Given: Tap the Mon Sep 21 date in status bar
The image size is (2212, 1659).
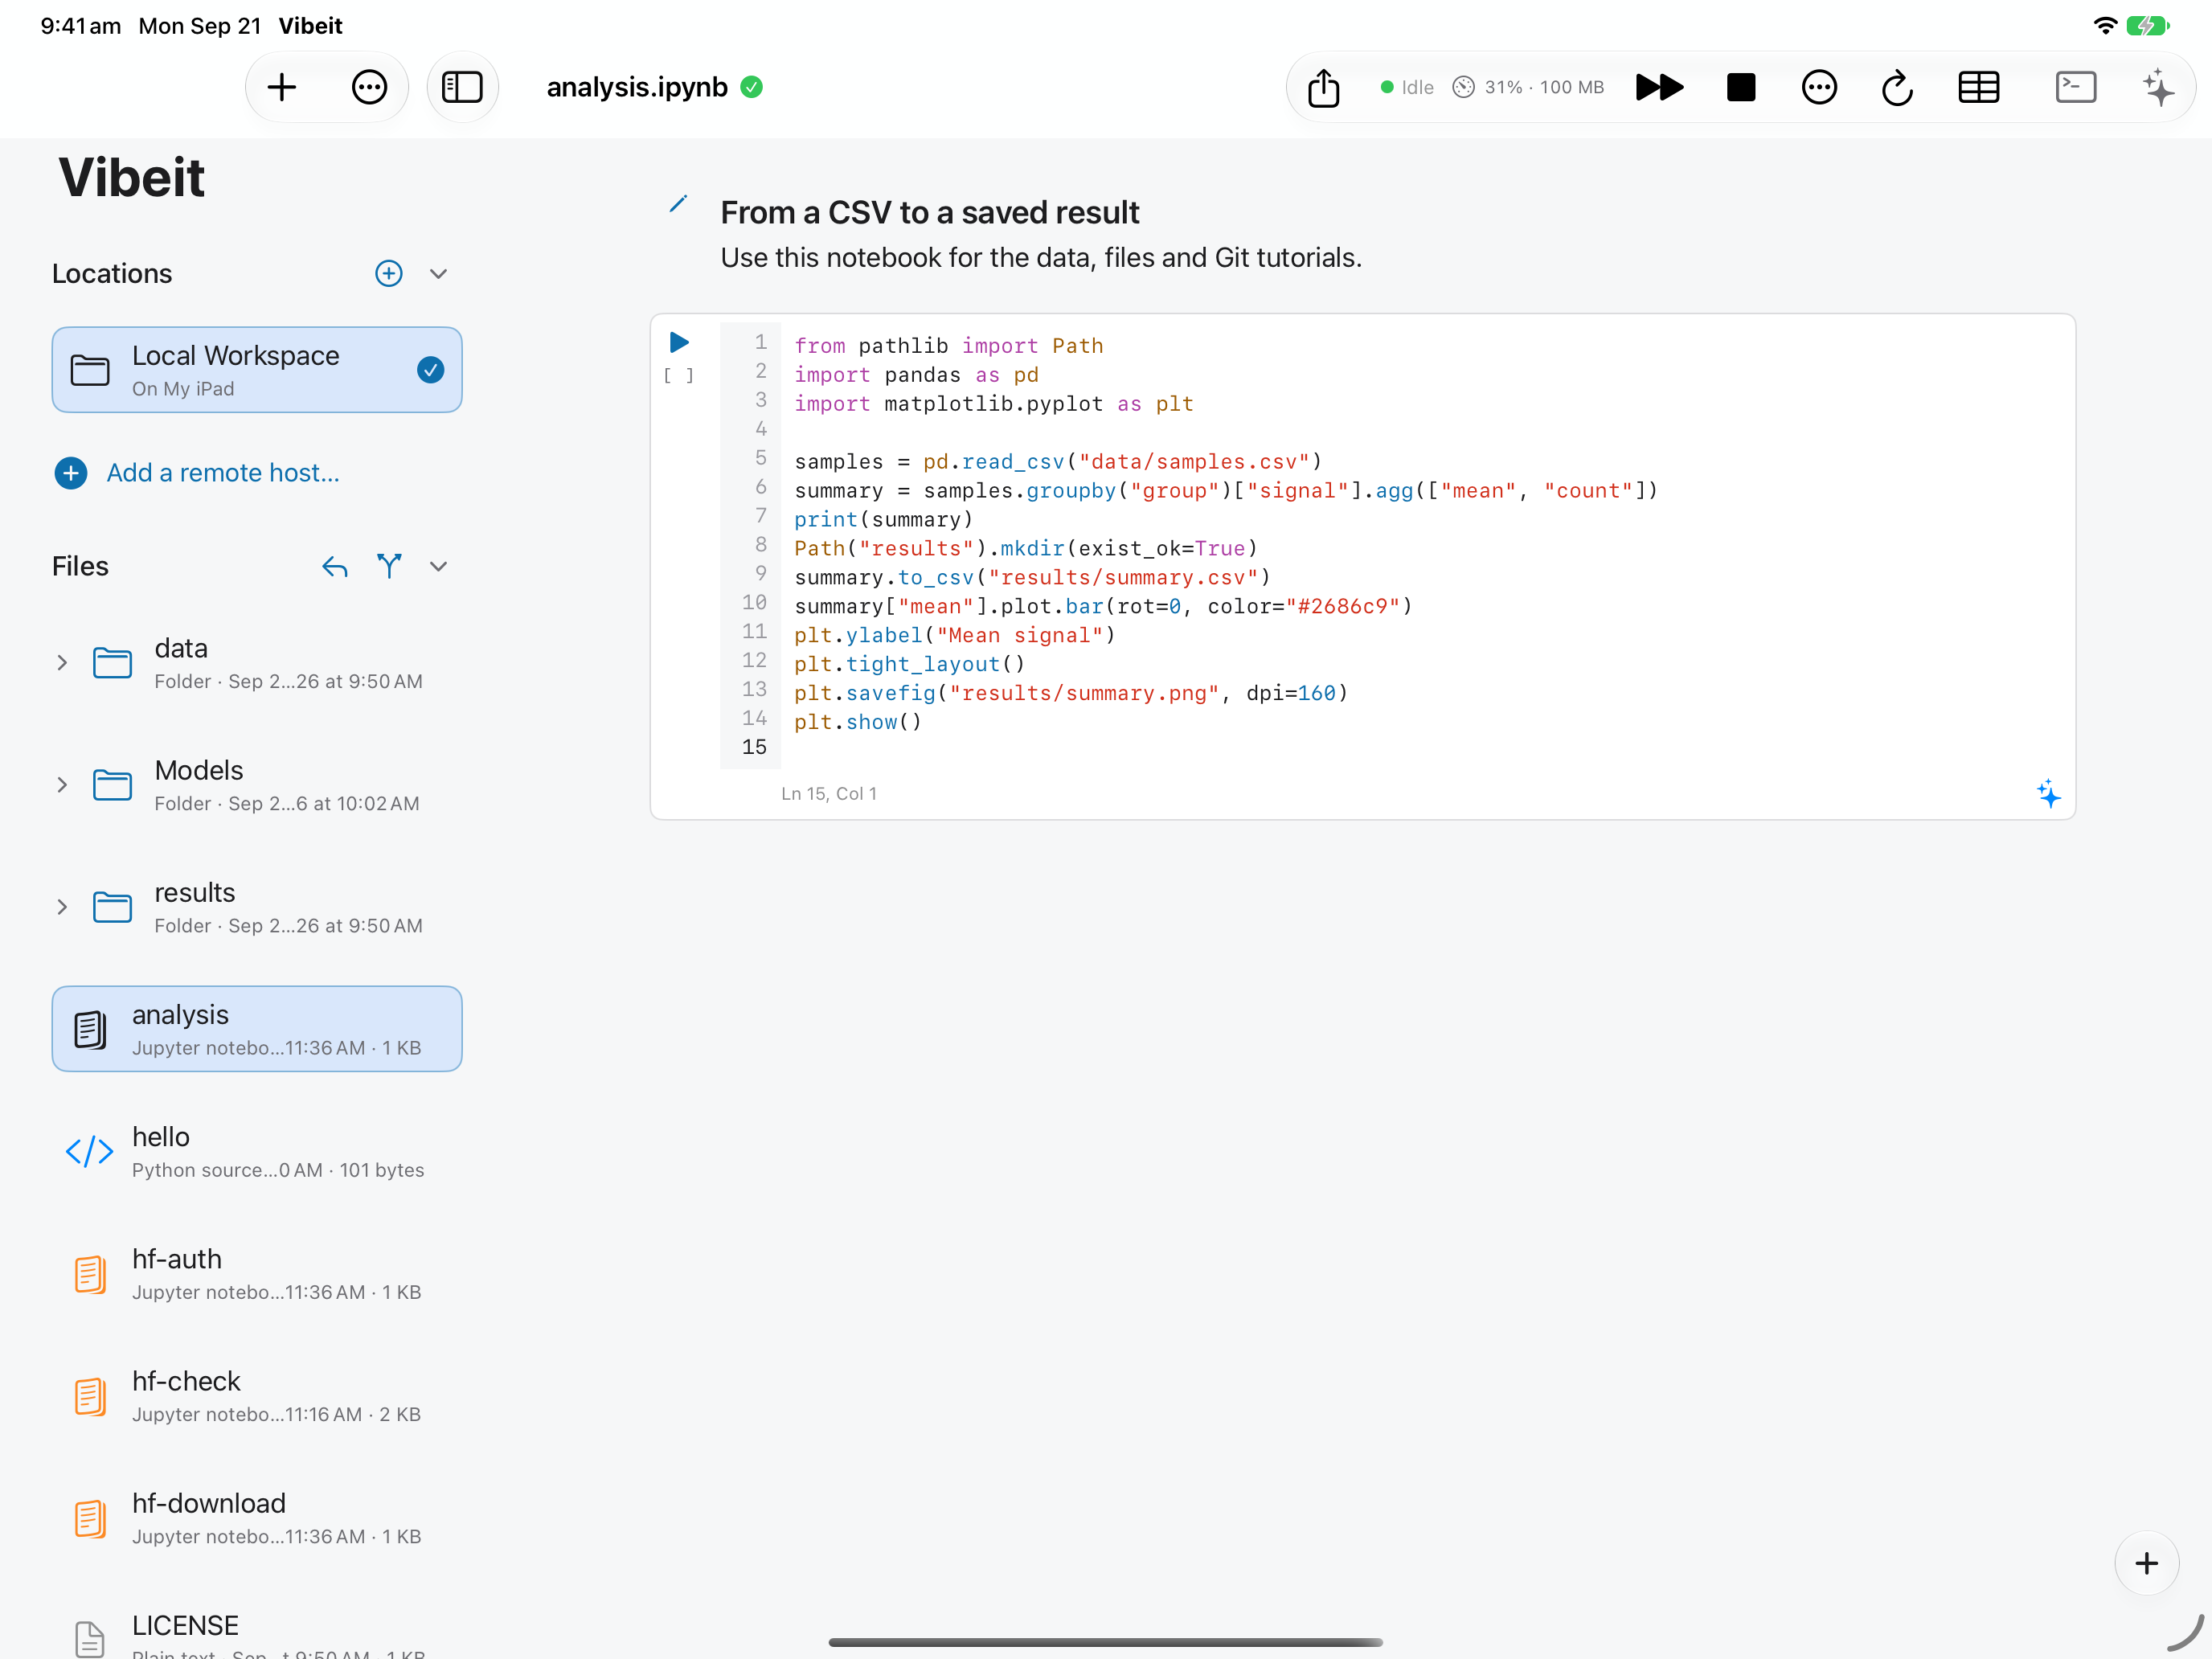Looking at the screenshot, I should [200, 25].
